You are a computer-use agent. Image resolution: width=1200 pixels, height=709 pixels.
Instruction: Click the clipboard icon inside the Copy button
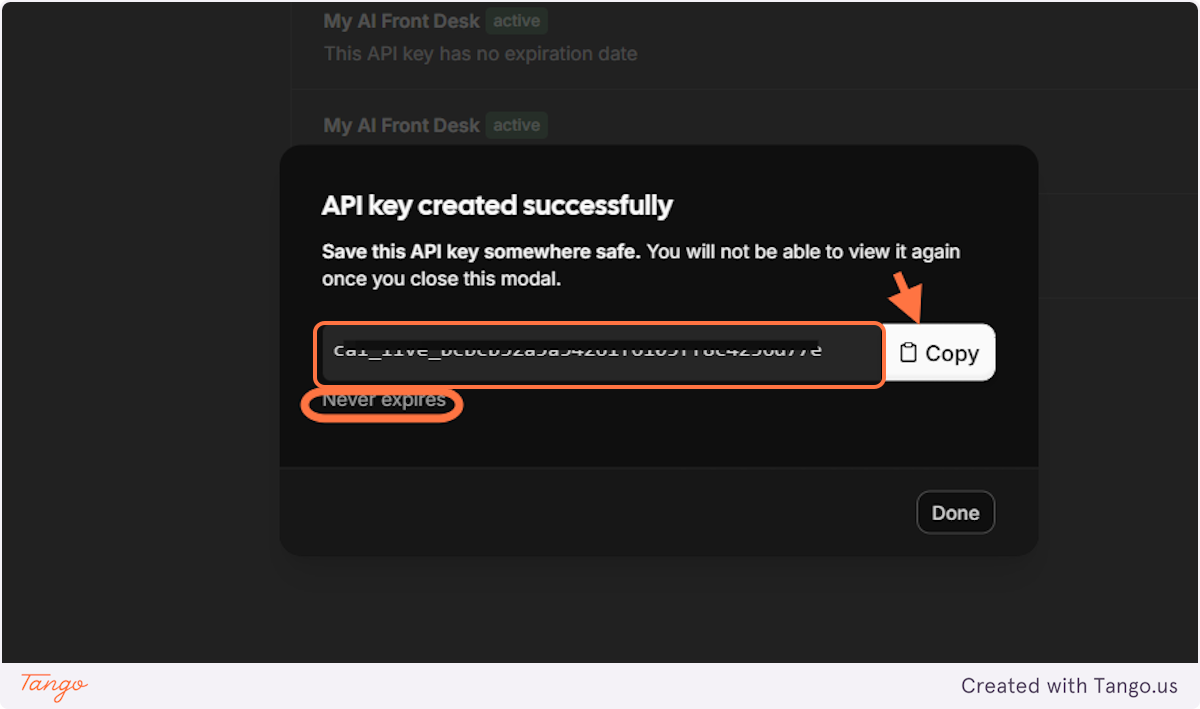click(908, 352)
